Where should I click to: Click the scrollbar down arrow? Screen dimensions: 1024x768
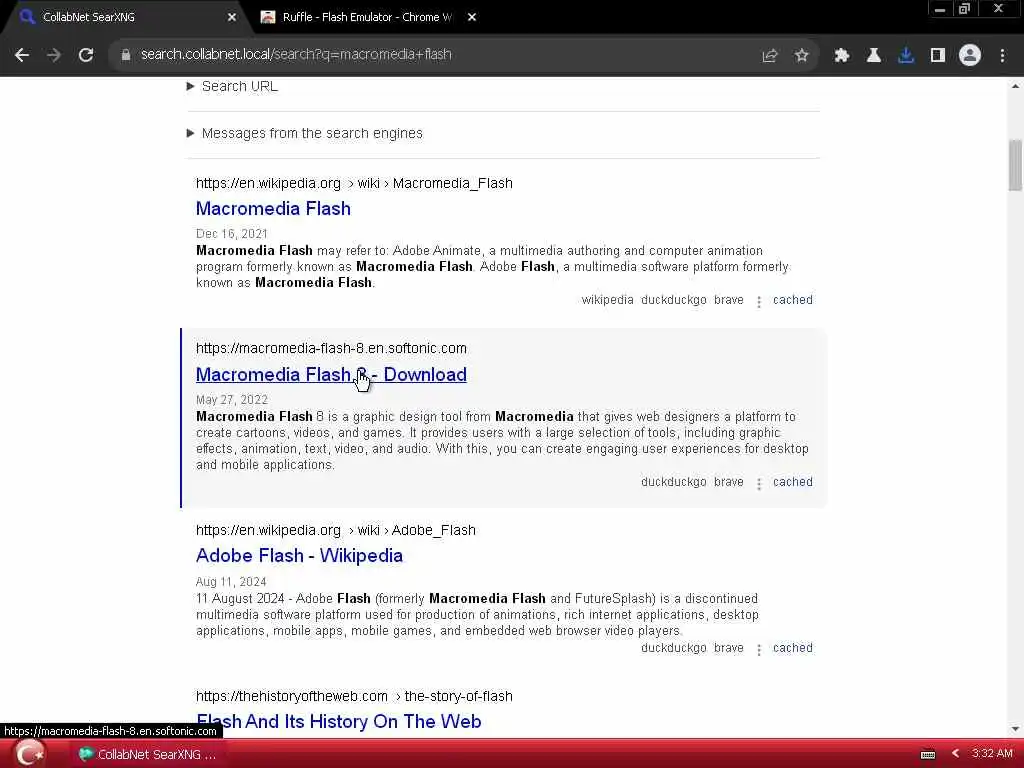pos(1016,728)
